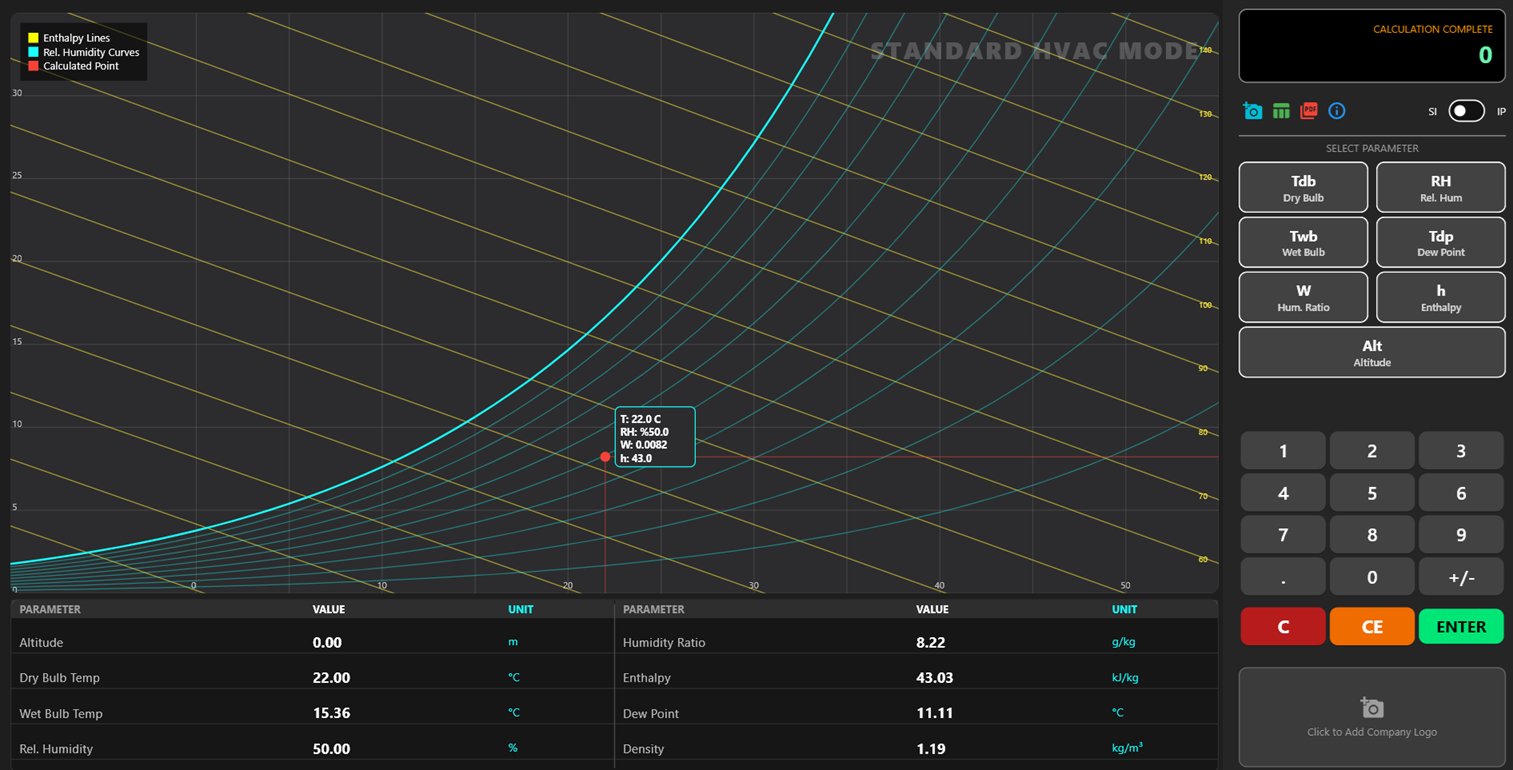This screenshot has height=770, width=1513.
Task: Choose the Tdp Dew Point parameter
Action: pyautogui.click(x=1440, y=243)
